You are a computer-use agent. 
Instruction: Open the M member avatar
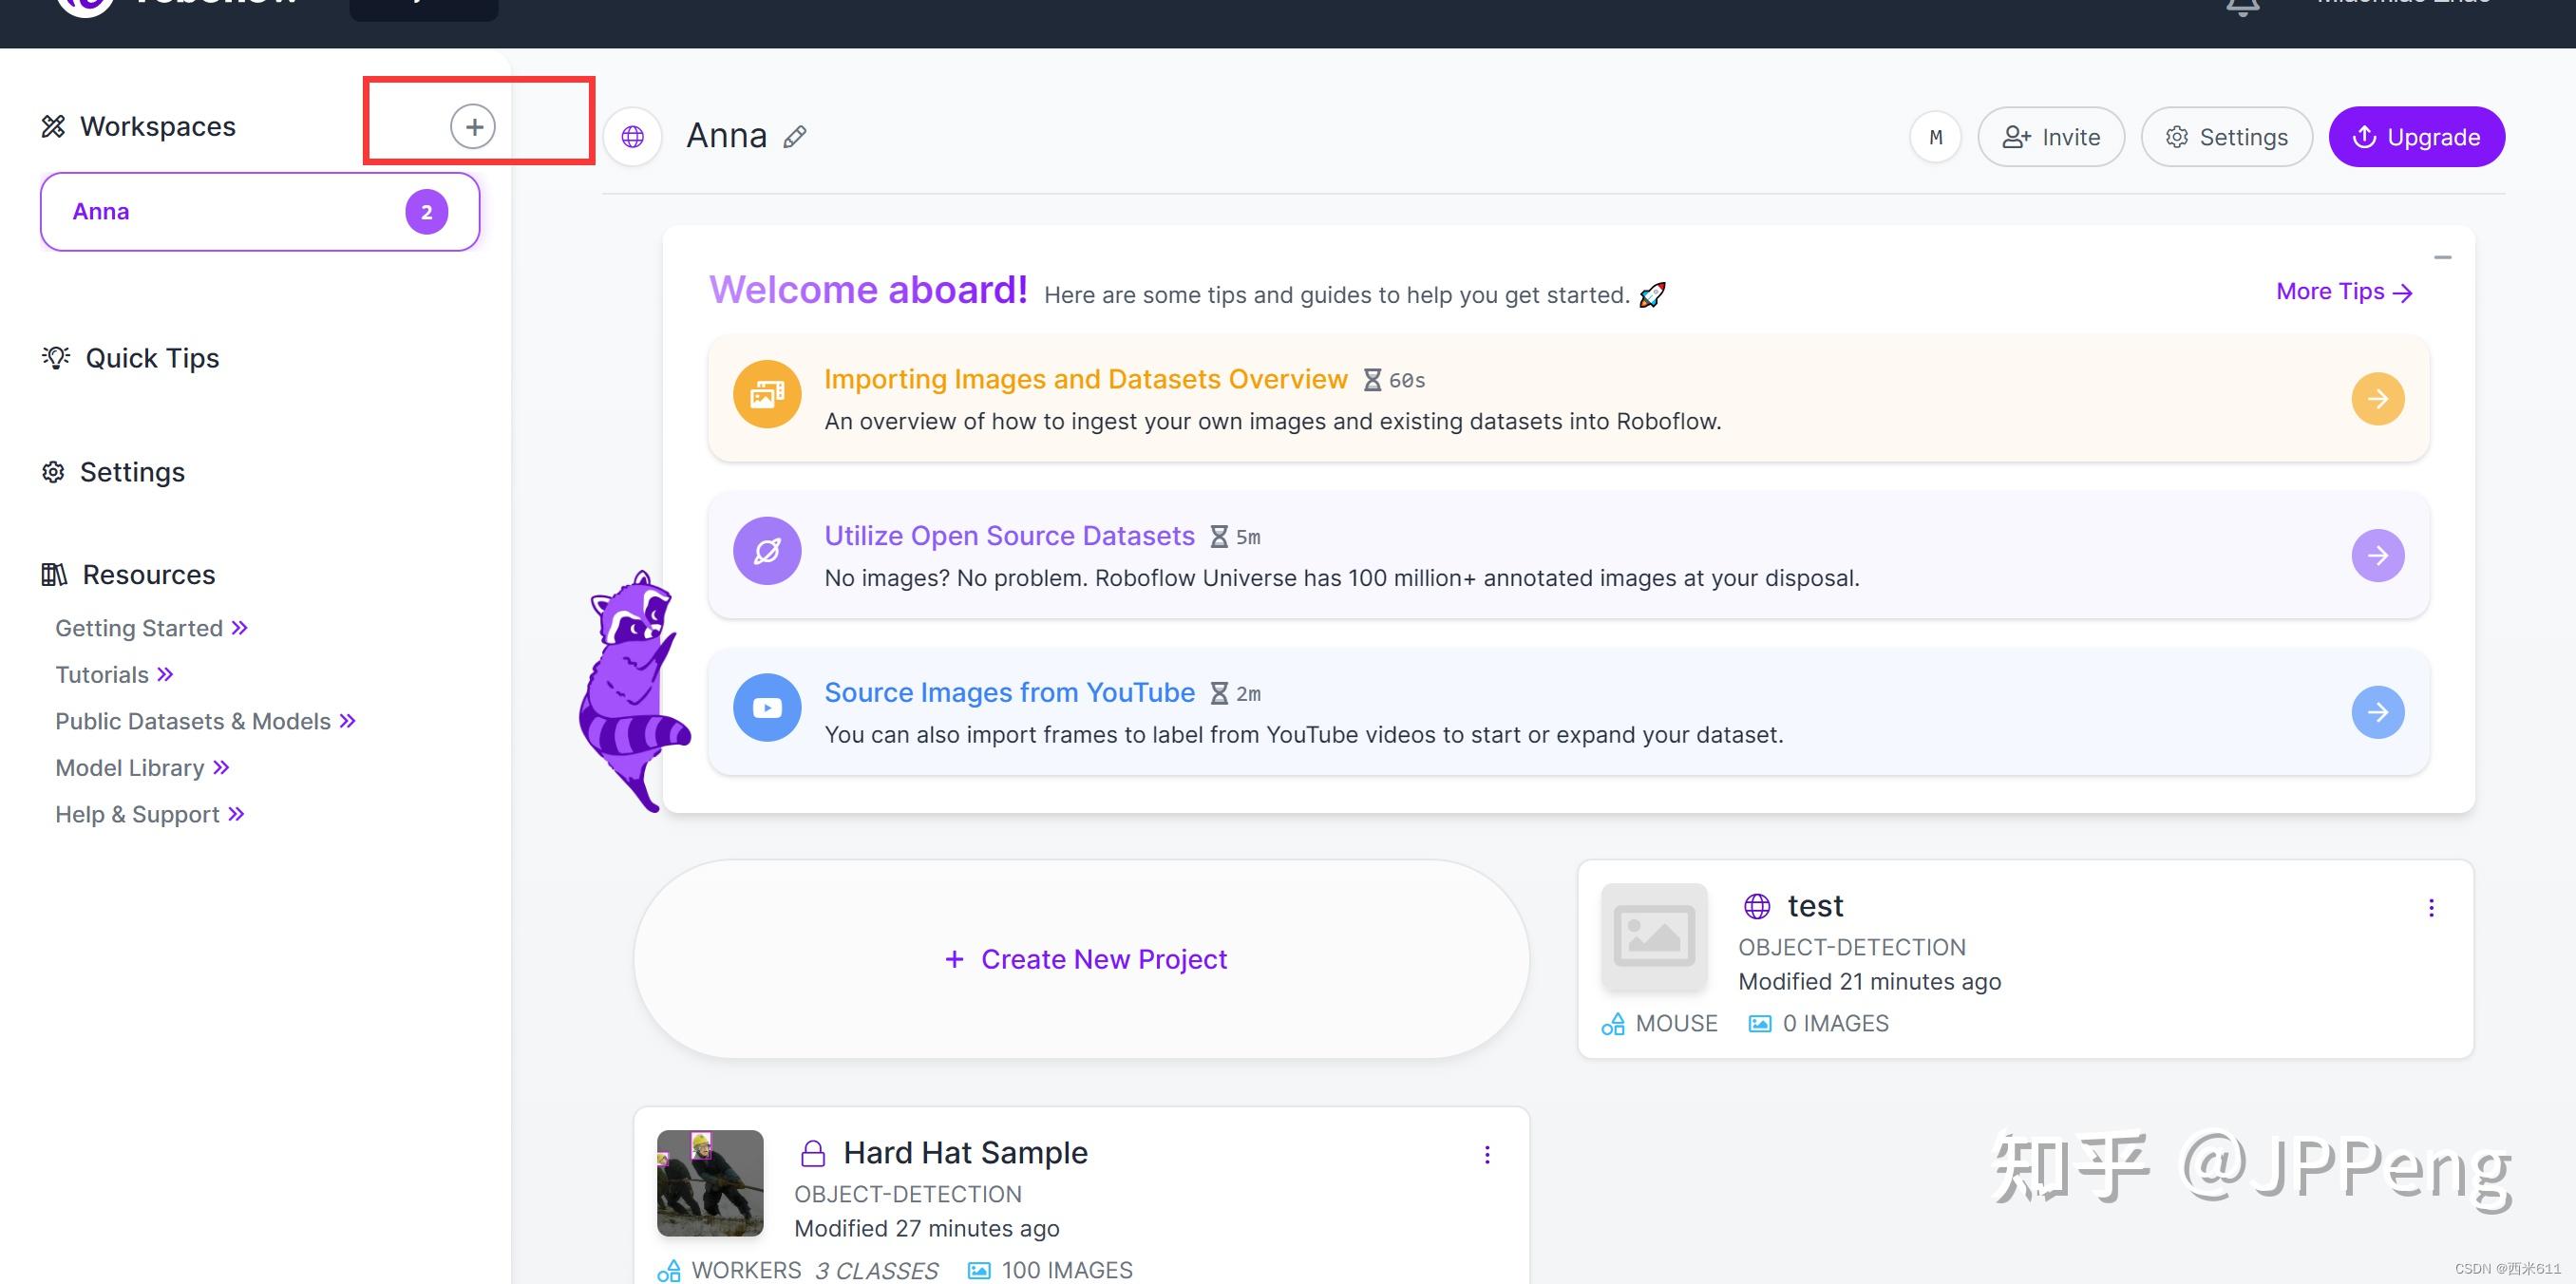coord(1935,137)
